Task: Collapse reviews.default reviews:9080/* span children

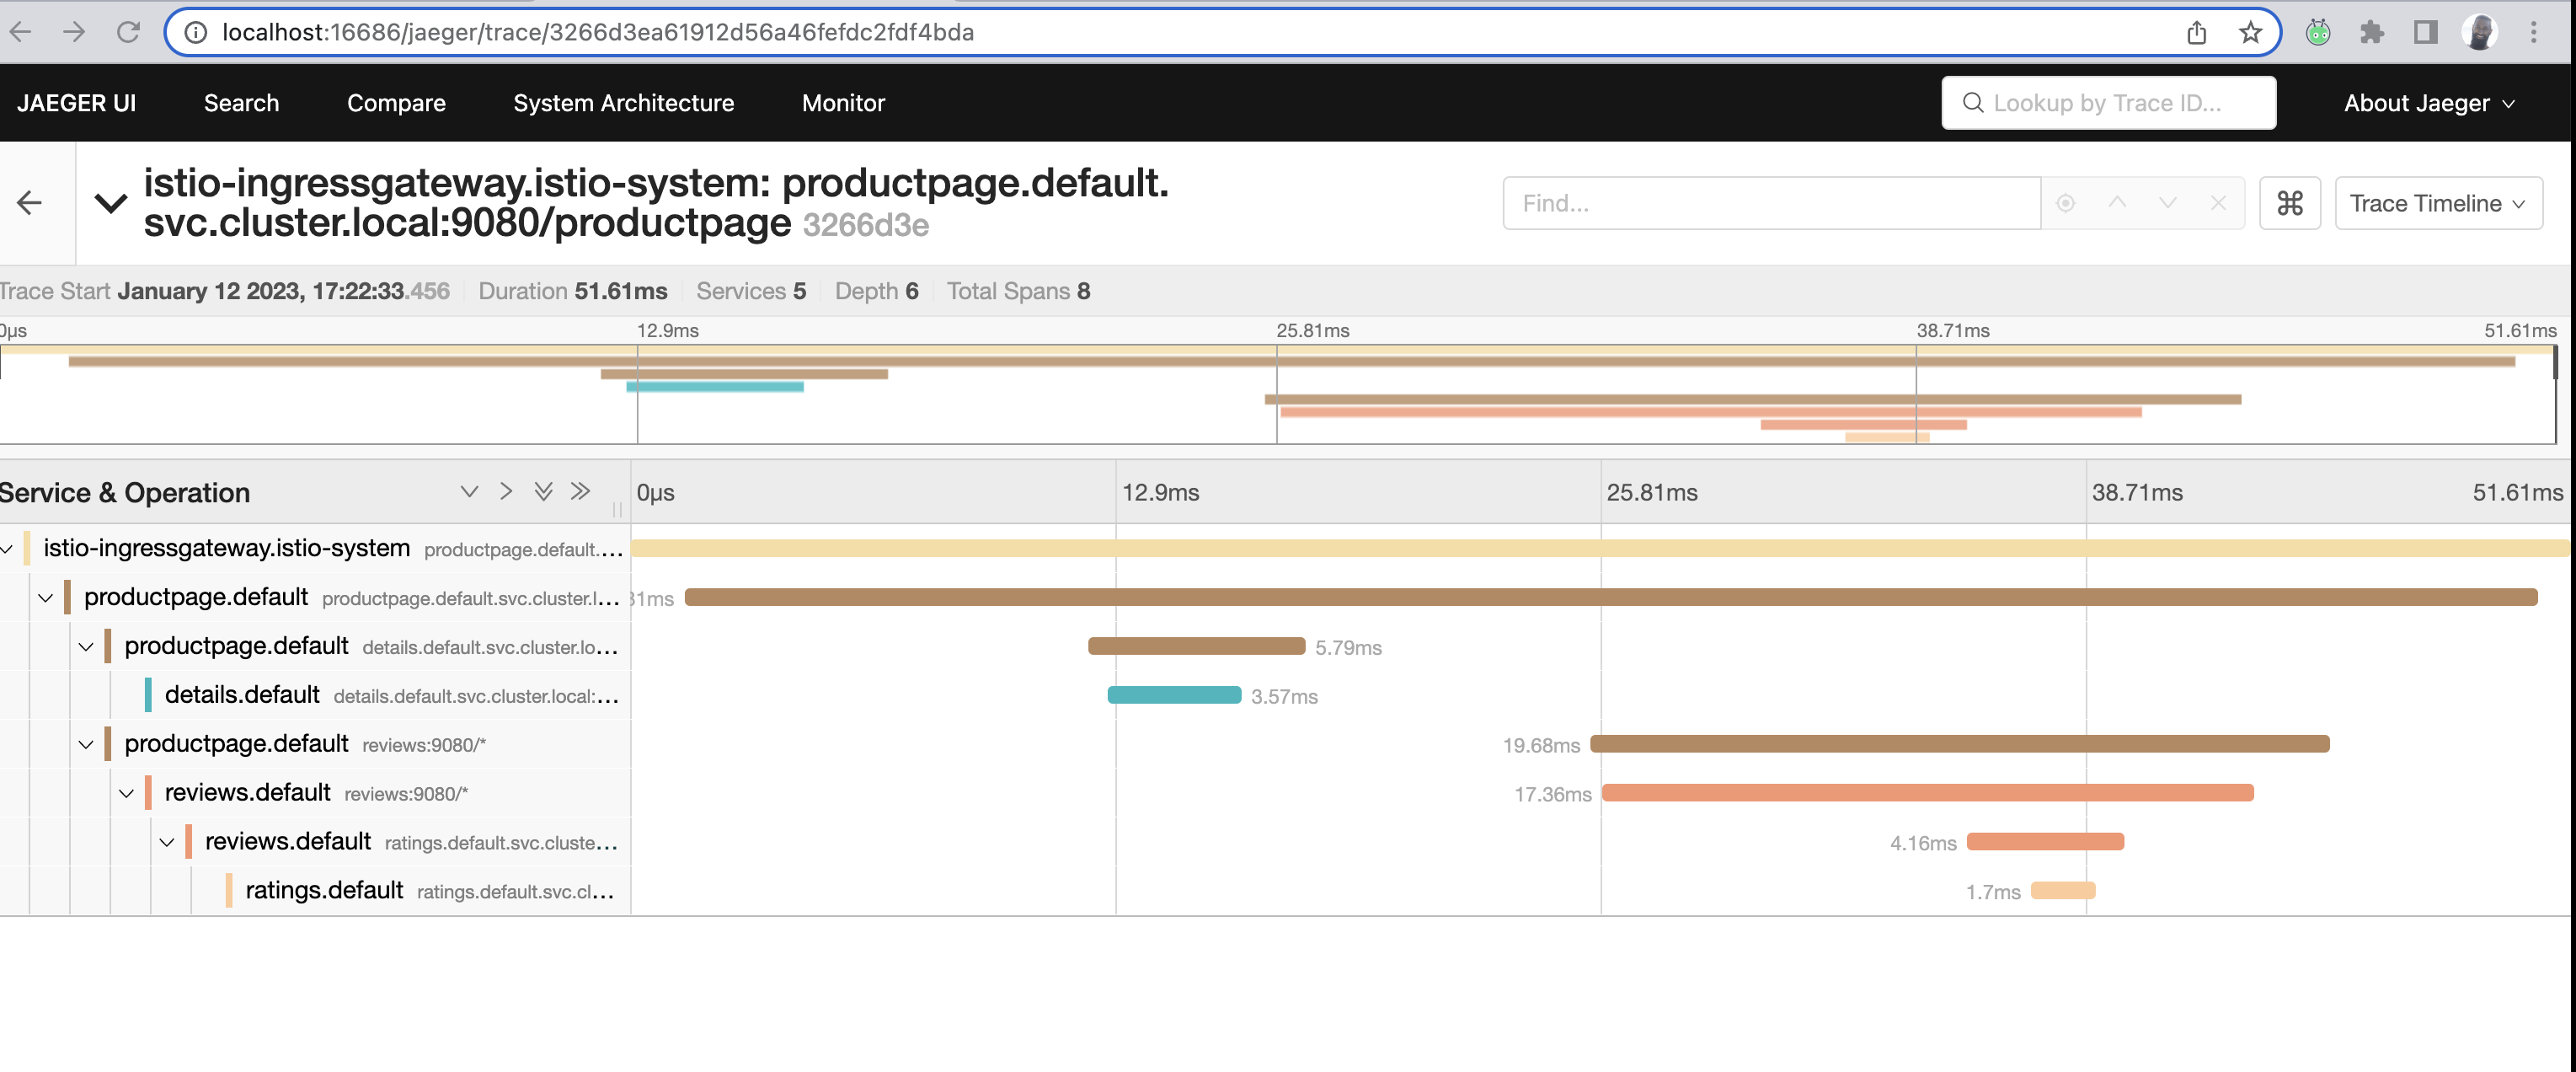Action: point(127,793)
